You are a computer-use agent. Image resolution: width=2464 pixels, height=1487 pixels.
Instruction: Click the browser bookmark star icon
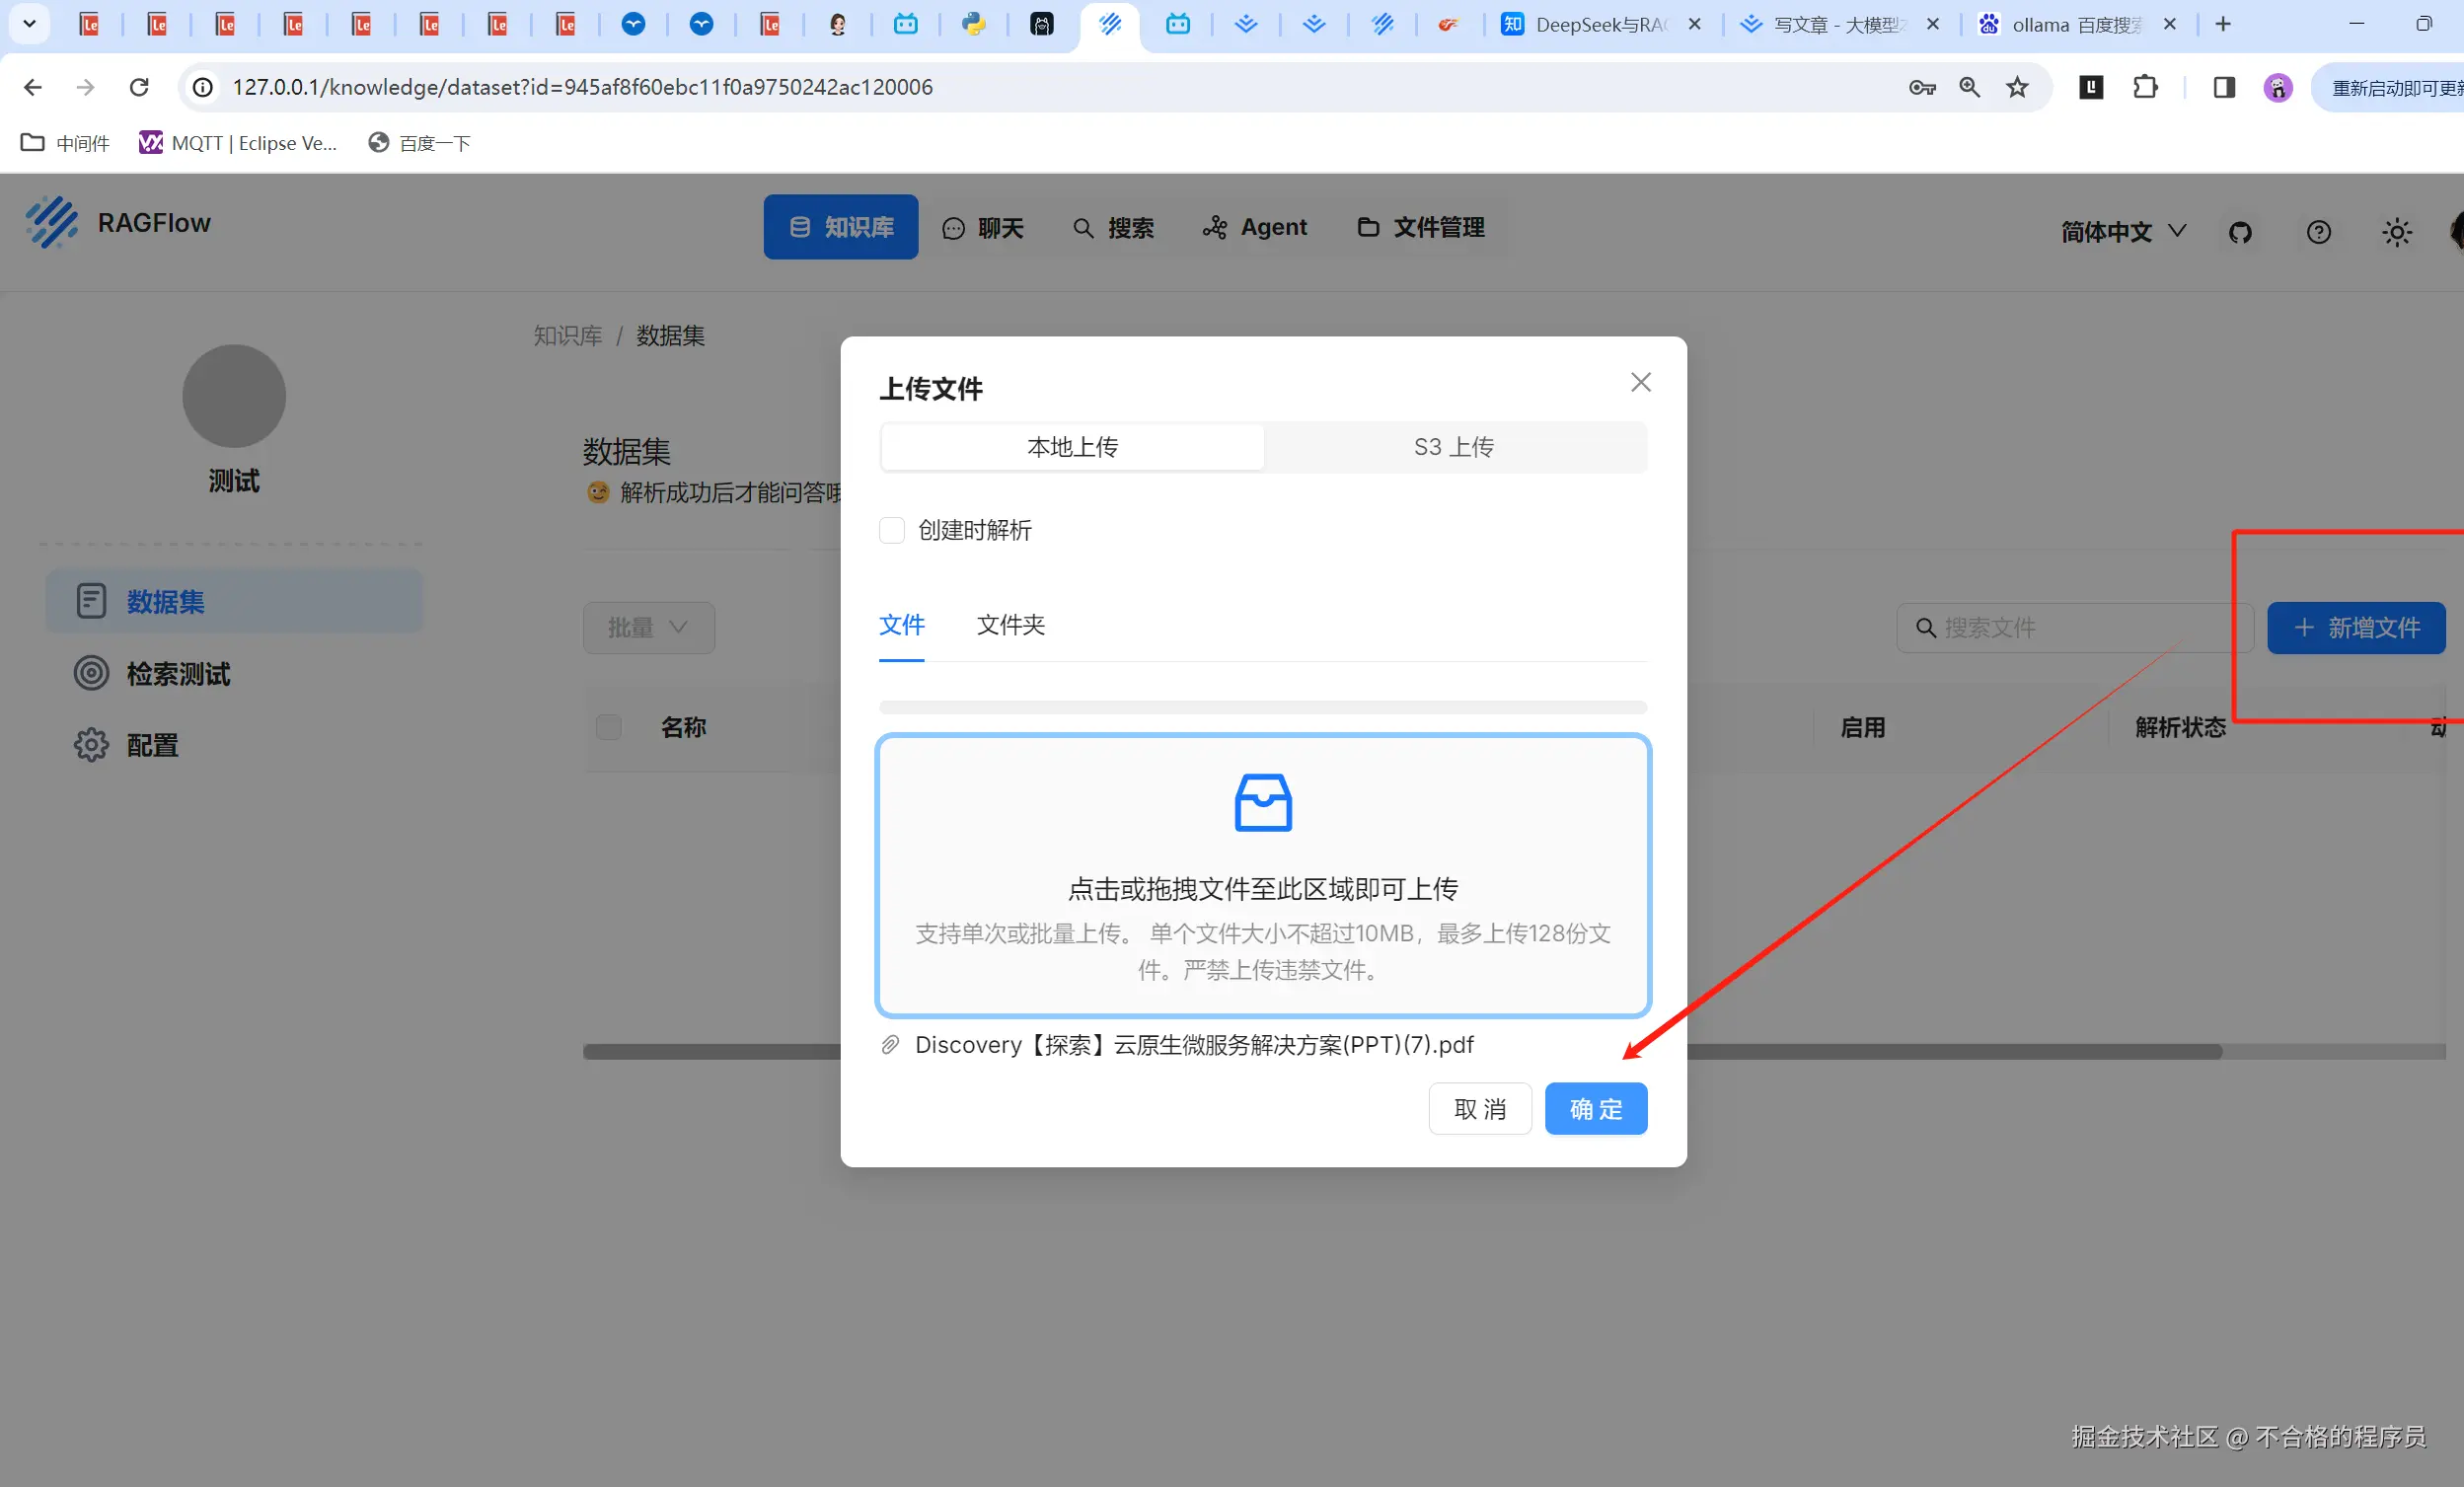coord(2017,88)
